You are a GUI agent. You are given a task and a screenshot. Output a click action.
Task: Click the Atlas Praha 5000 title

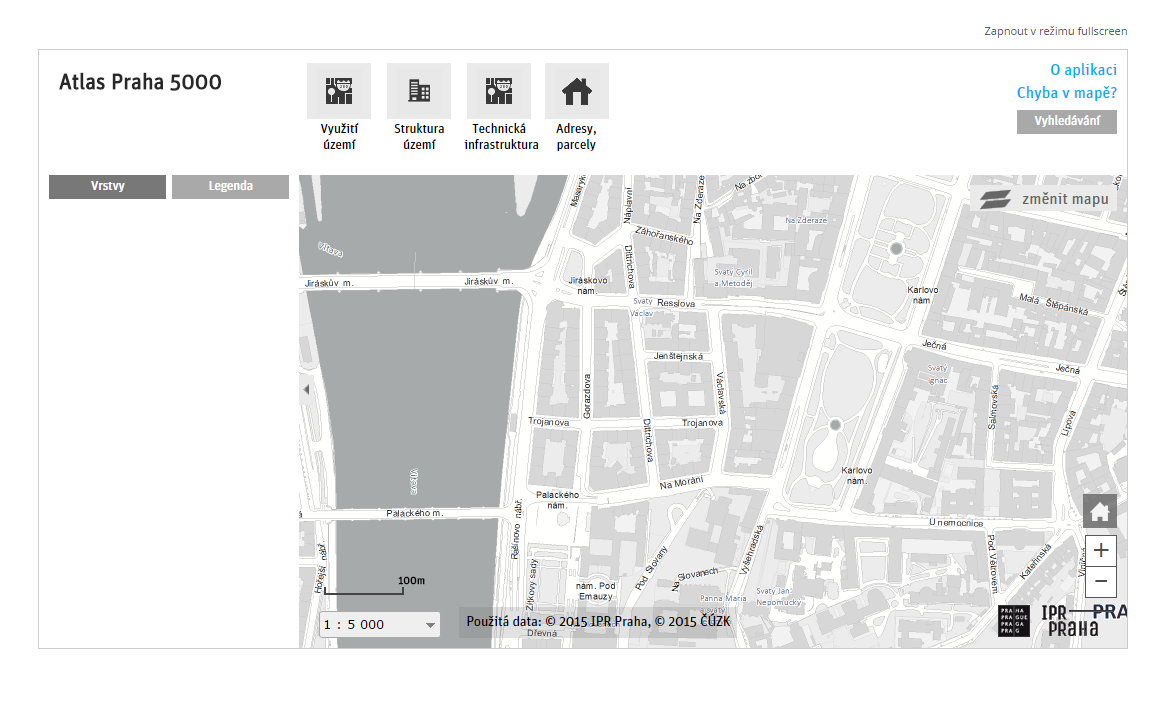point(140,82)
